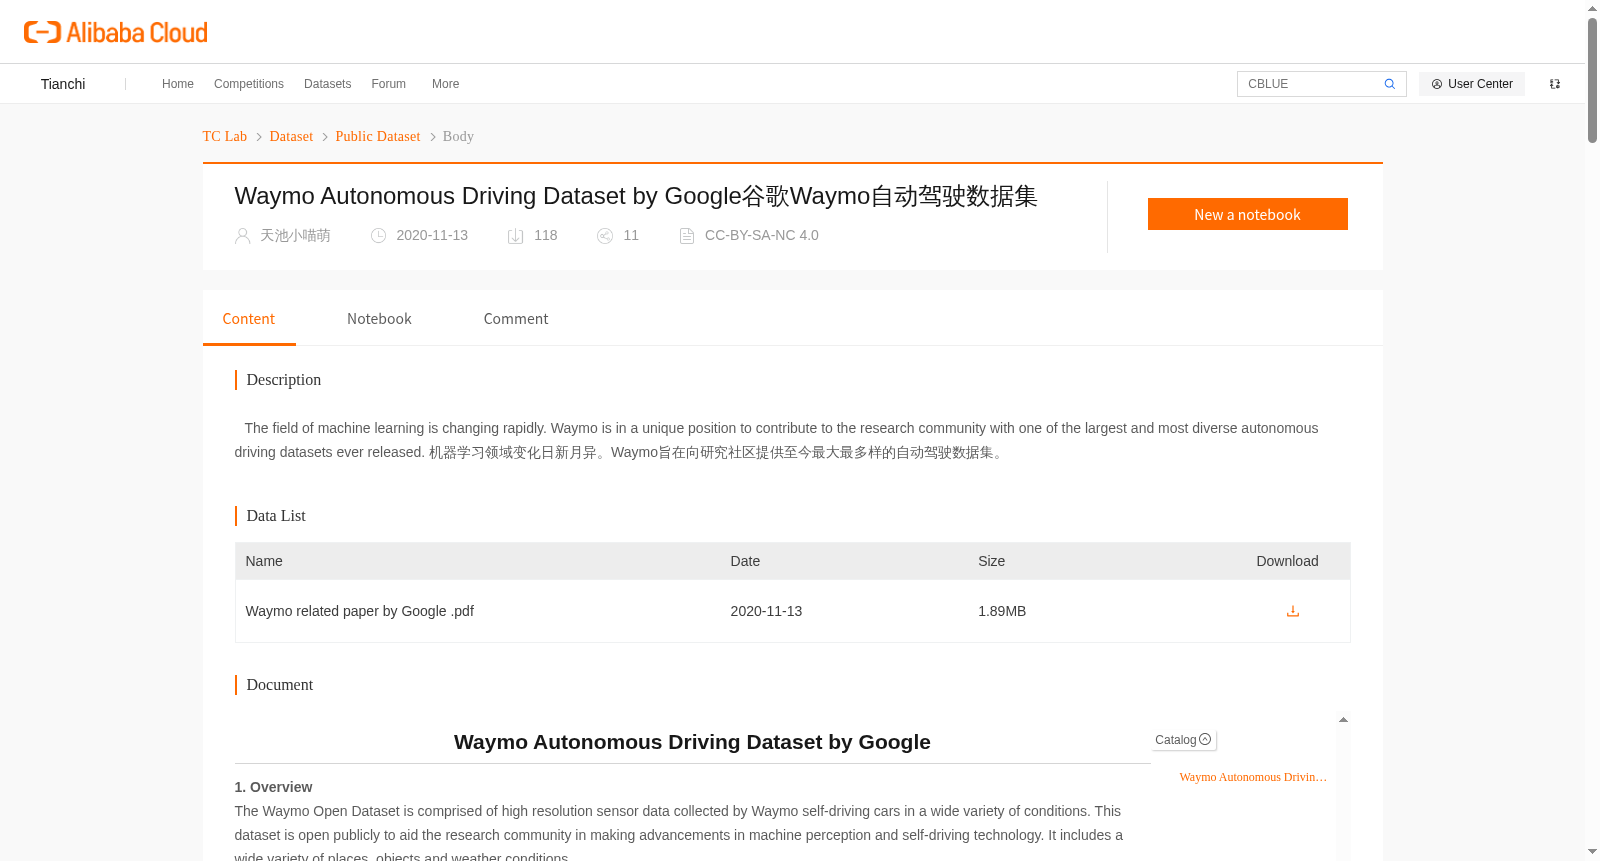Click the search magnifier icon
1600x861 pixels.
tap(1389, 84)
